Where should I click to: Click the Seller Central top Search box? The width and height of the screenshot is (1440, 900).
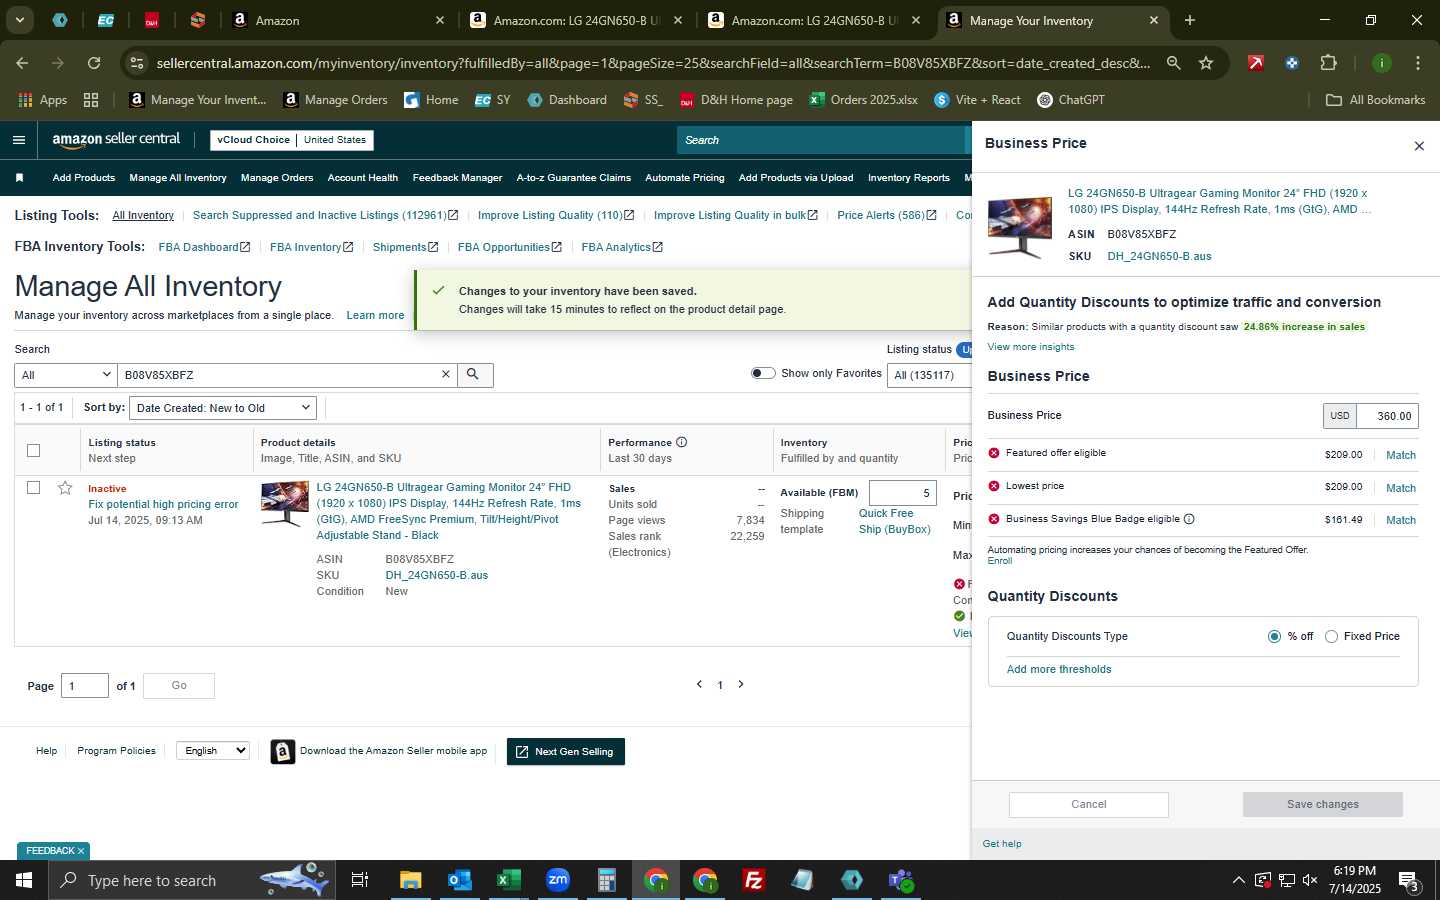coord(822,140)
